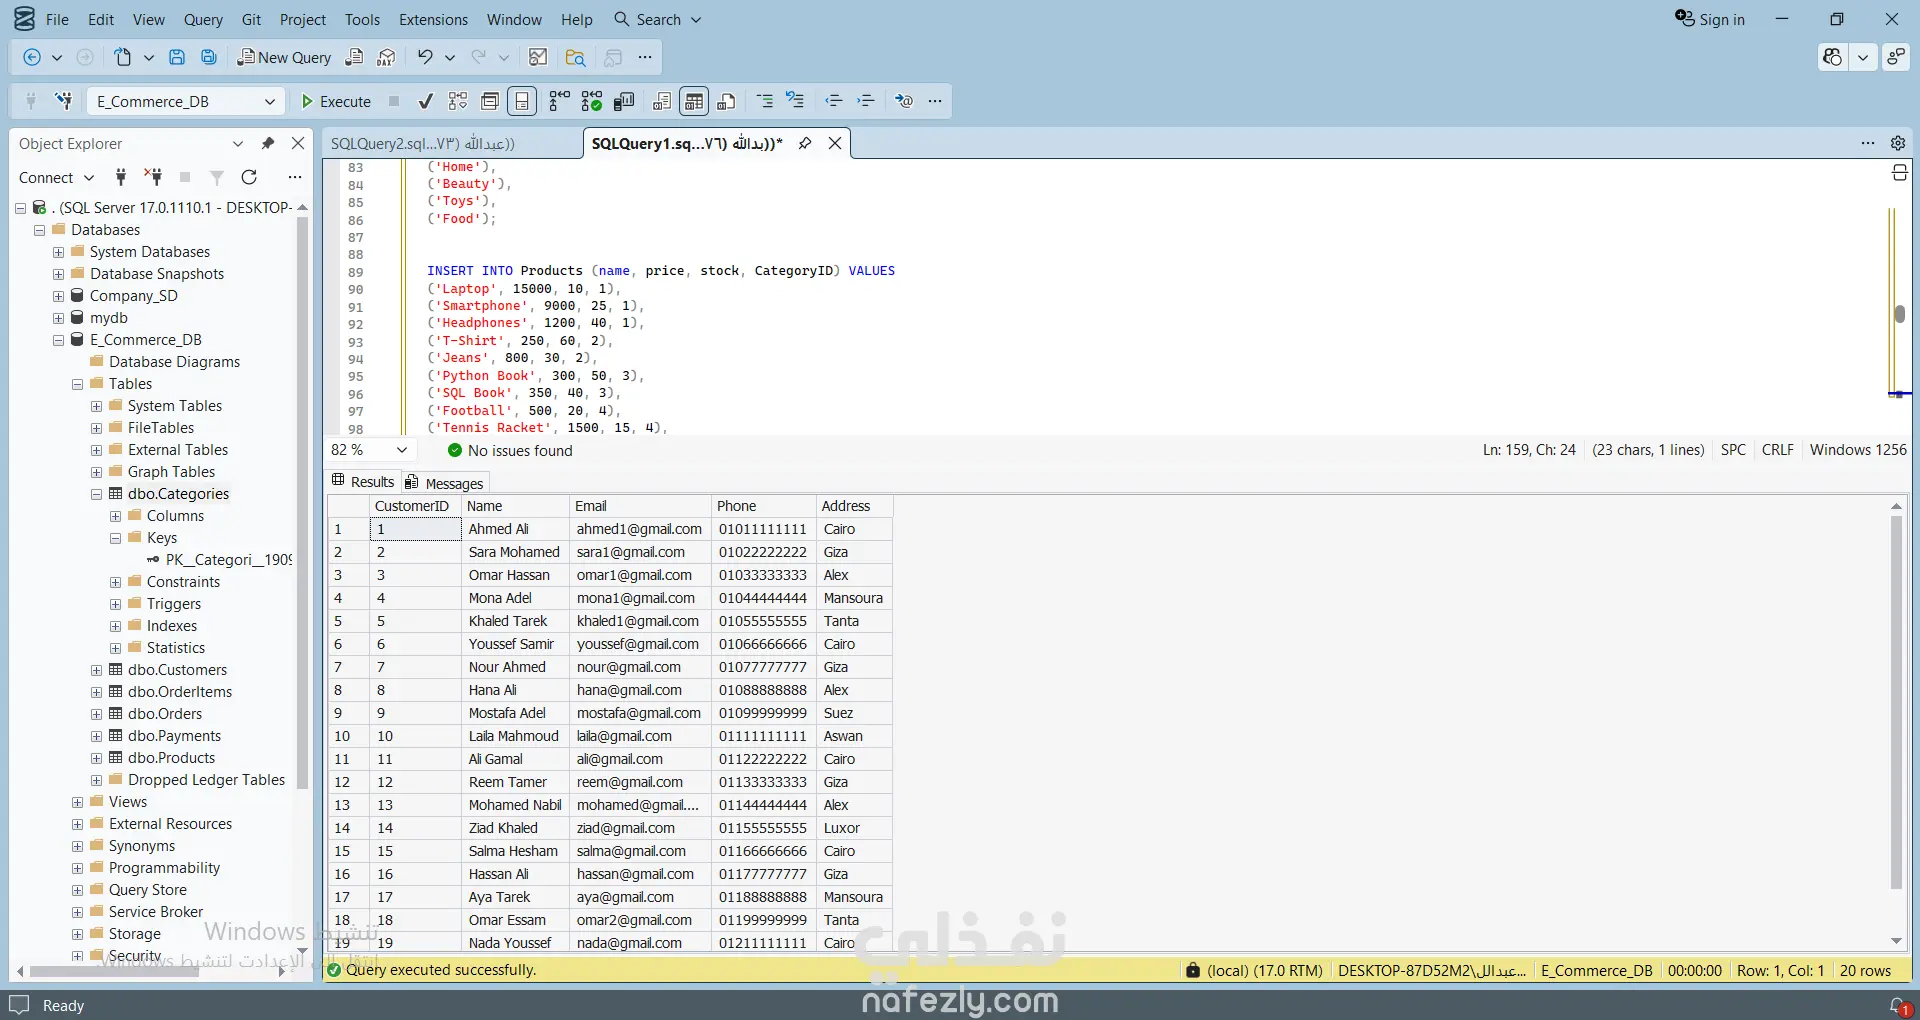Toggle Include Live Query Statistics
Screen dimensions: 1920x1020
click(592, 101)
